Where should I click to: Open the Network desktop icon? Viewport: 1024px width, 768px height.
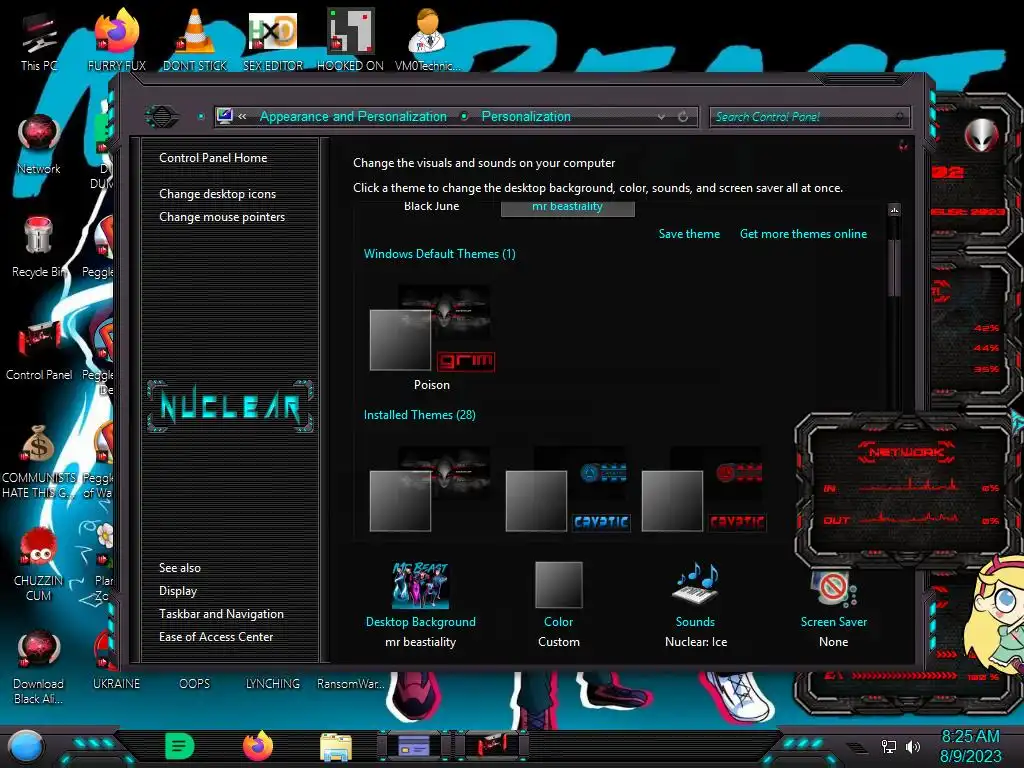tap(39, 144)
